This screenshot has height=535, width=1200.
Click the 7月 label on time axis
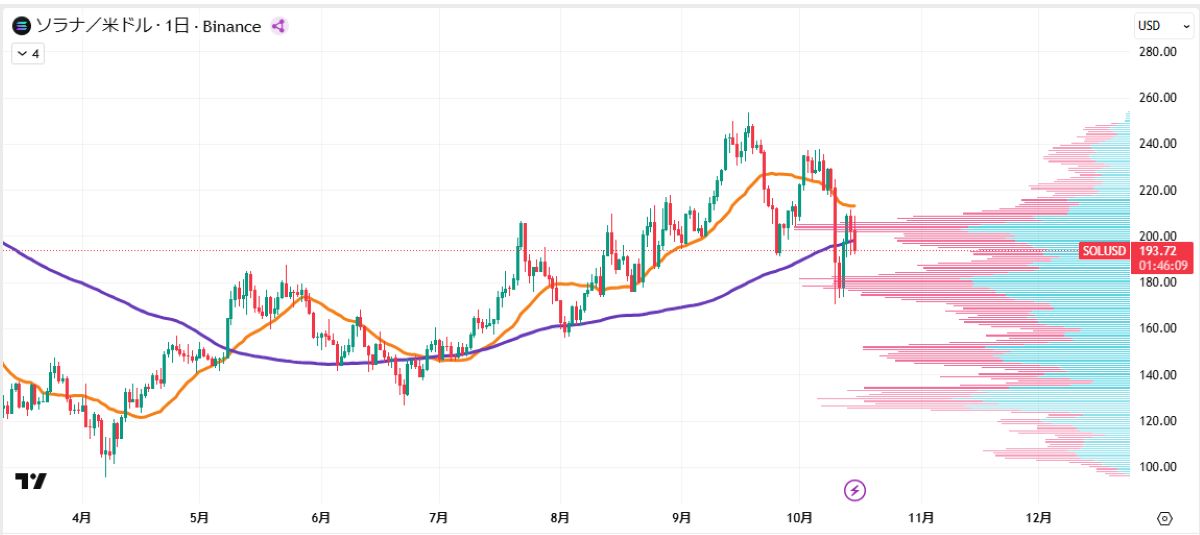(x=437, y=518)
